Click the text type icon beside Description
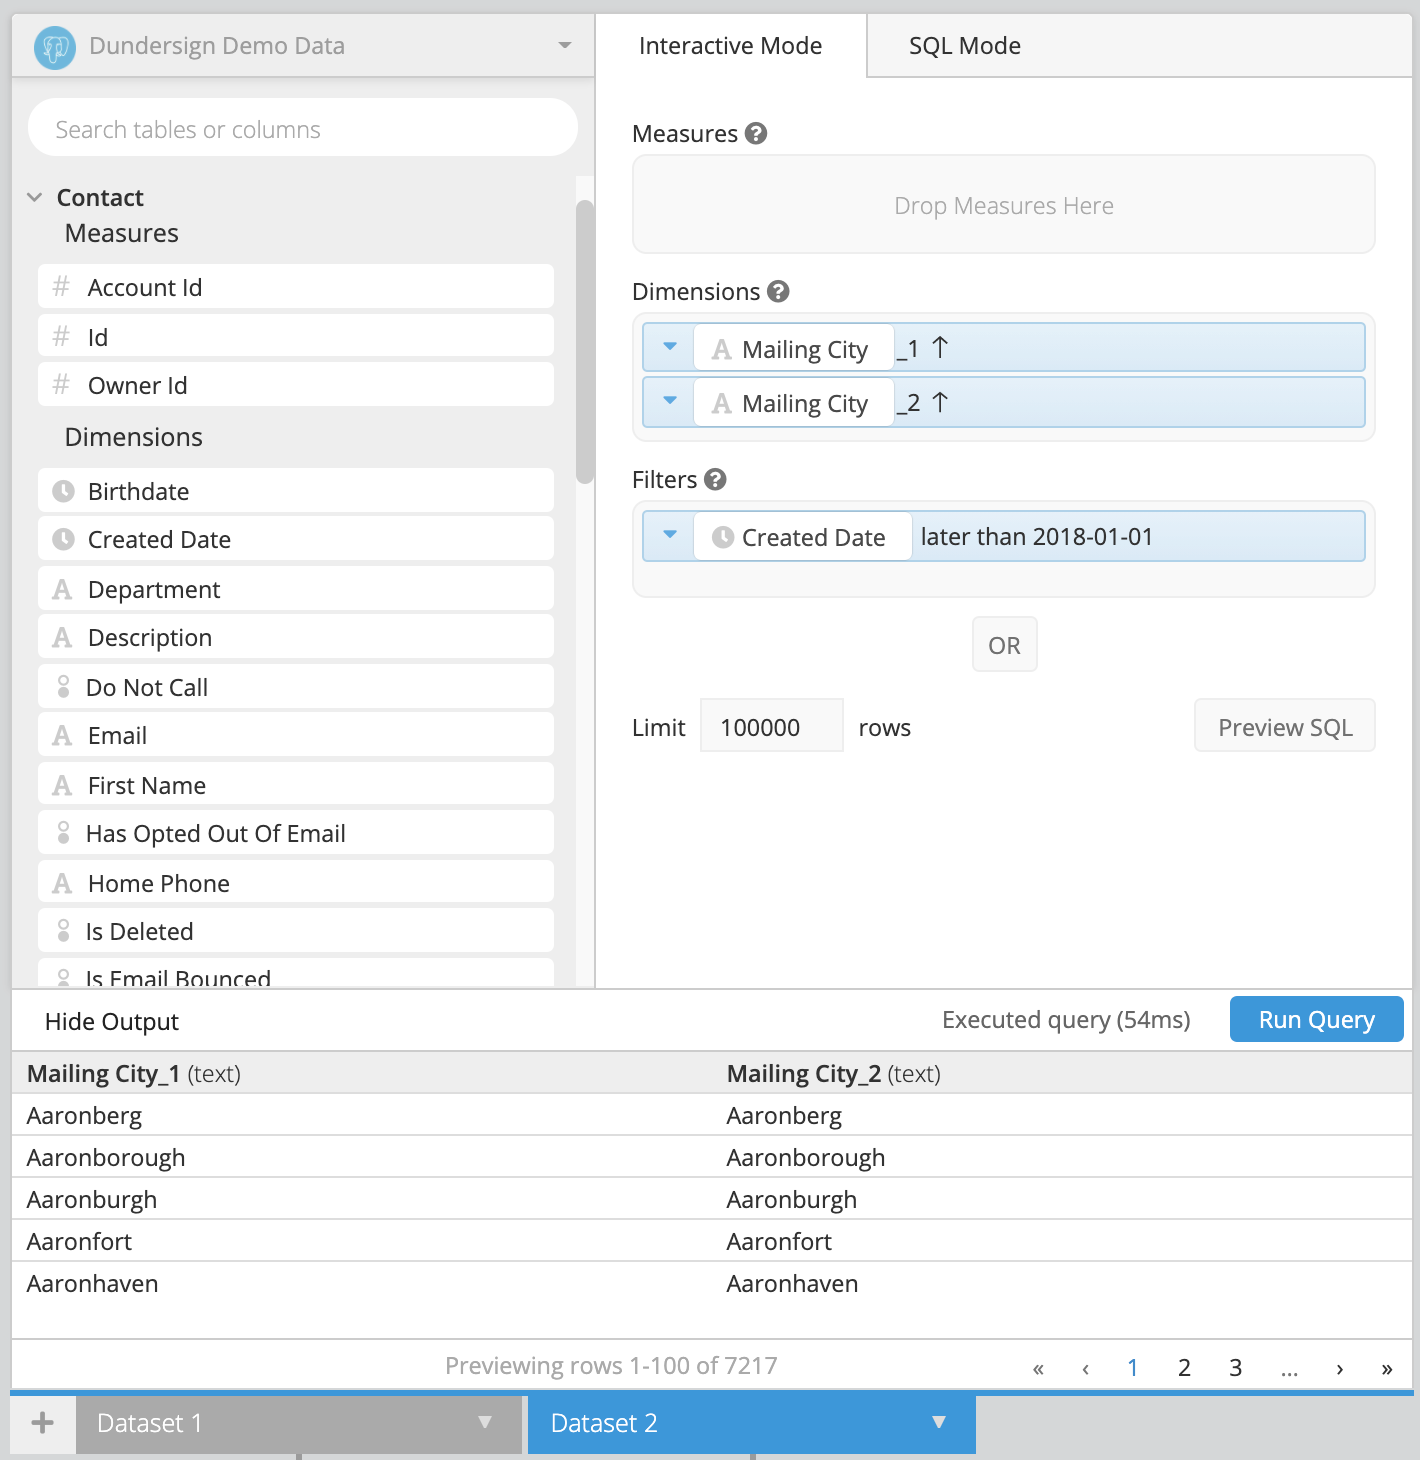This screenshot has width=1420, height=1460. [x=62, y=638]
